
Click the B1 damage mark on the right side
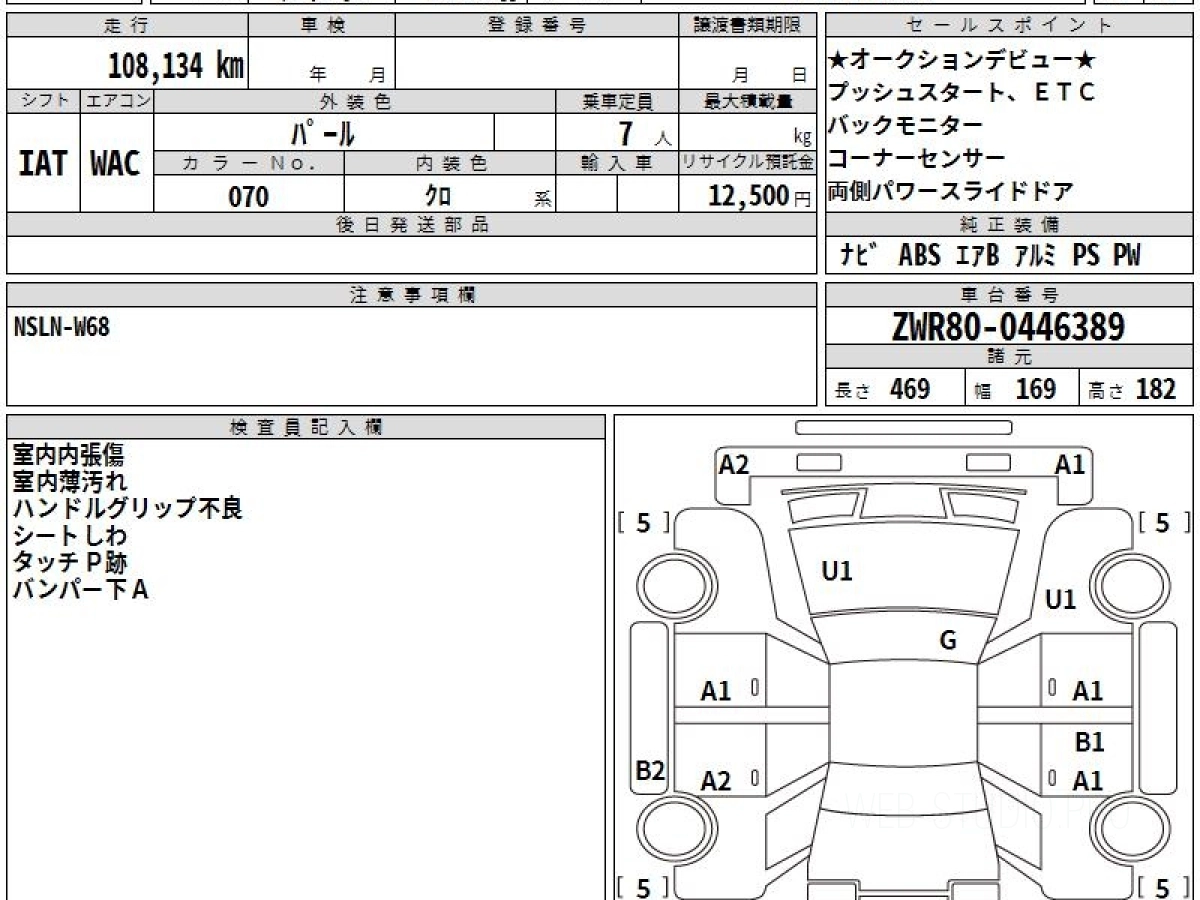click(1089, 743)
